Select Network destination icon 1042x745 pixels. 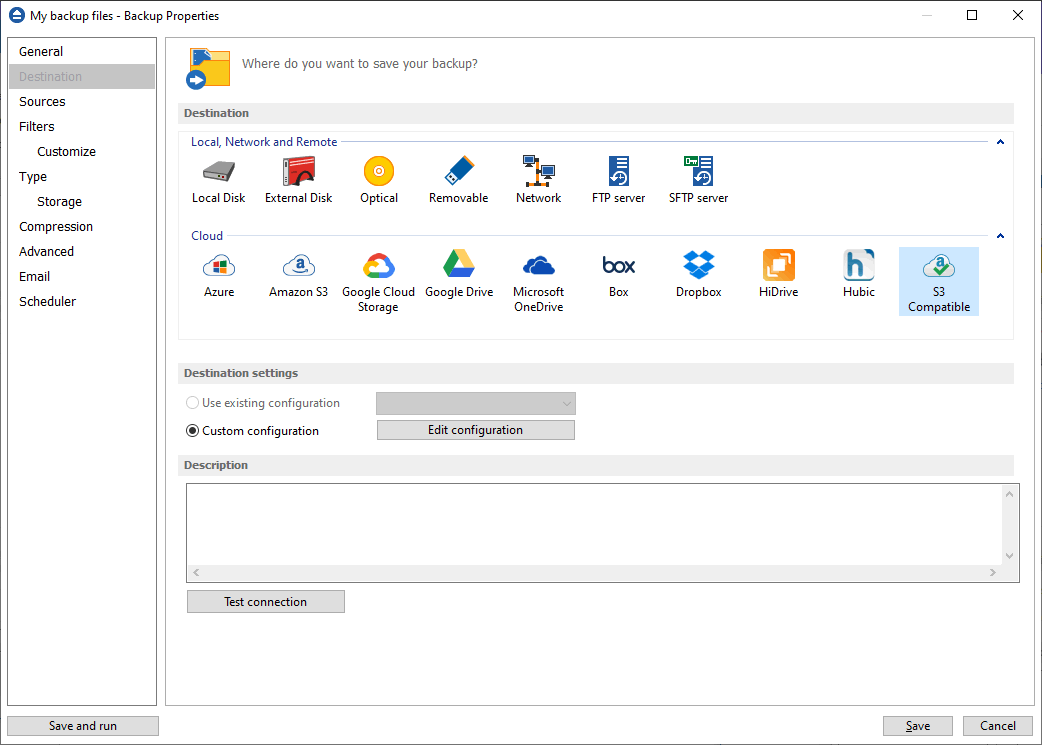pos(538,180)
